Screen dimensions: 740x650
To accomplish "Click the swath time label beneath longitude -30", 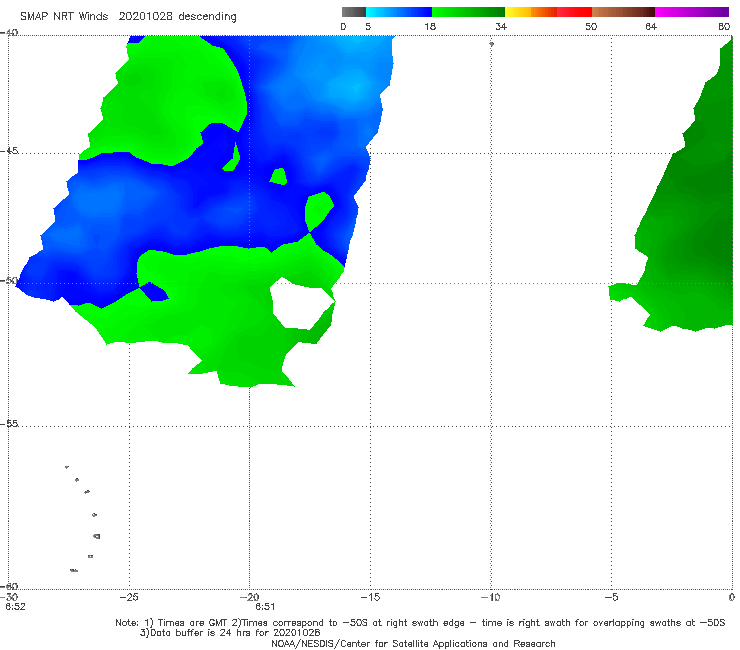I will point(15,607).
